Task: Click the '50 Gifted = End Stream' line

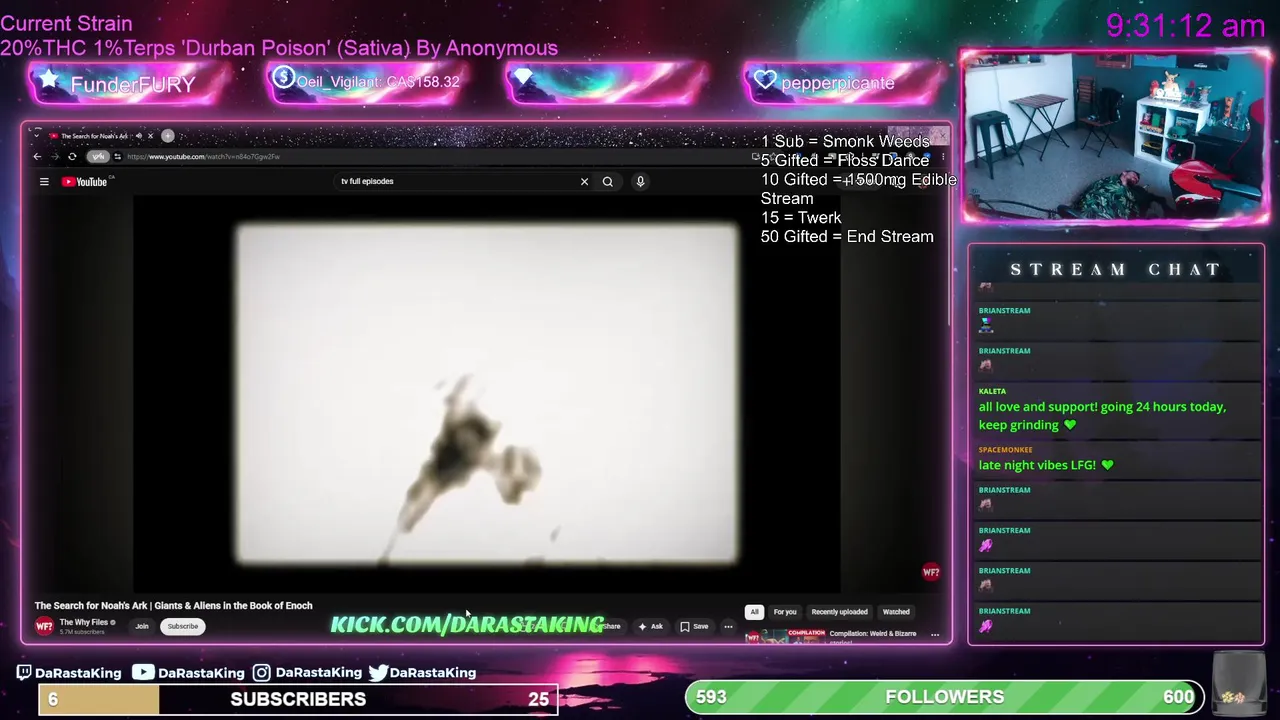Action: [x=847, y=237]
